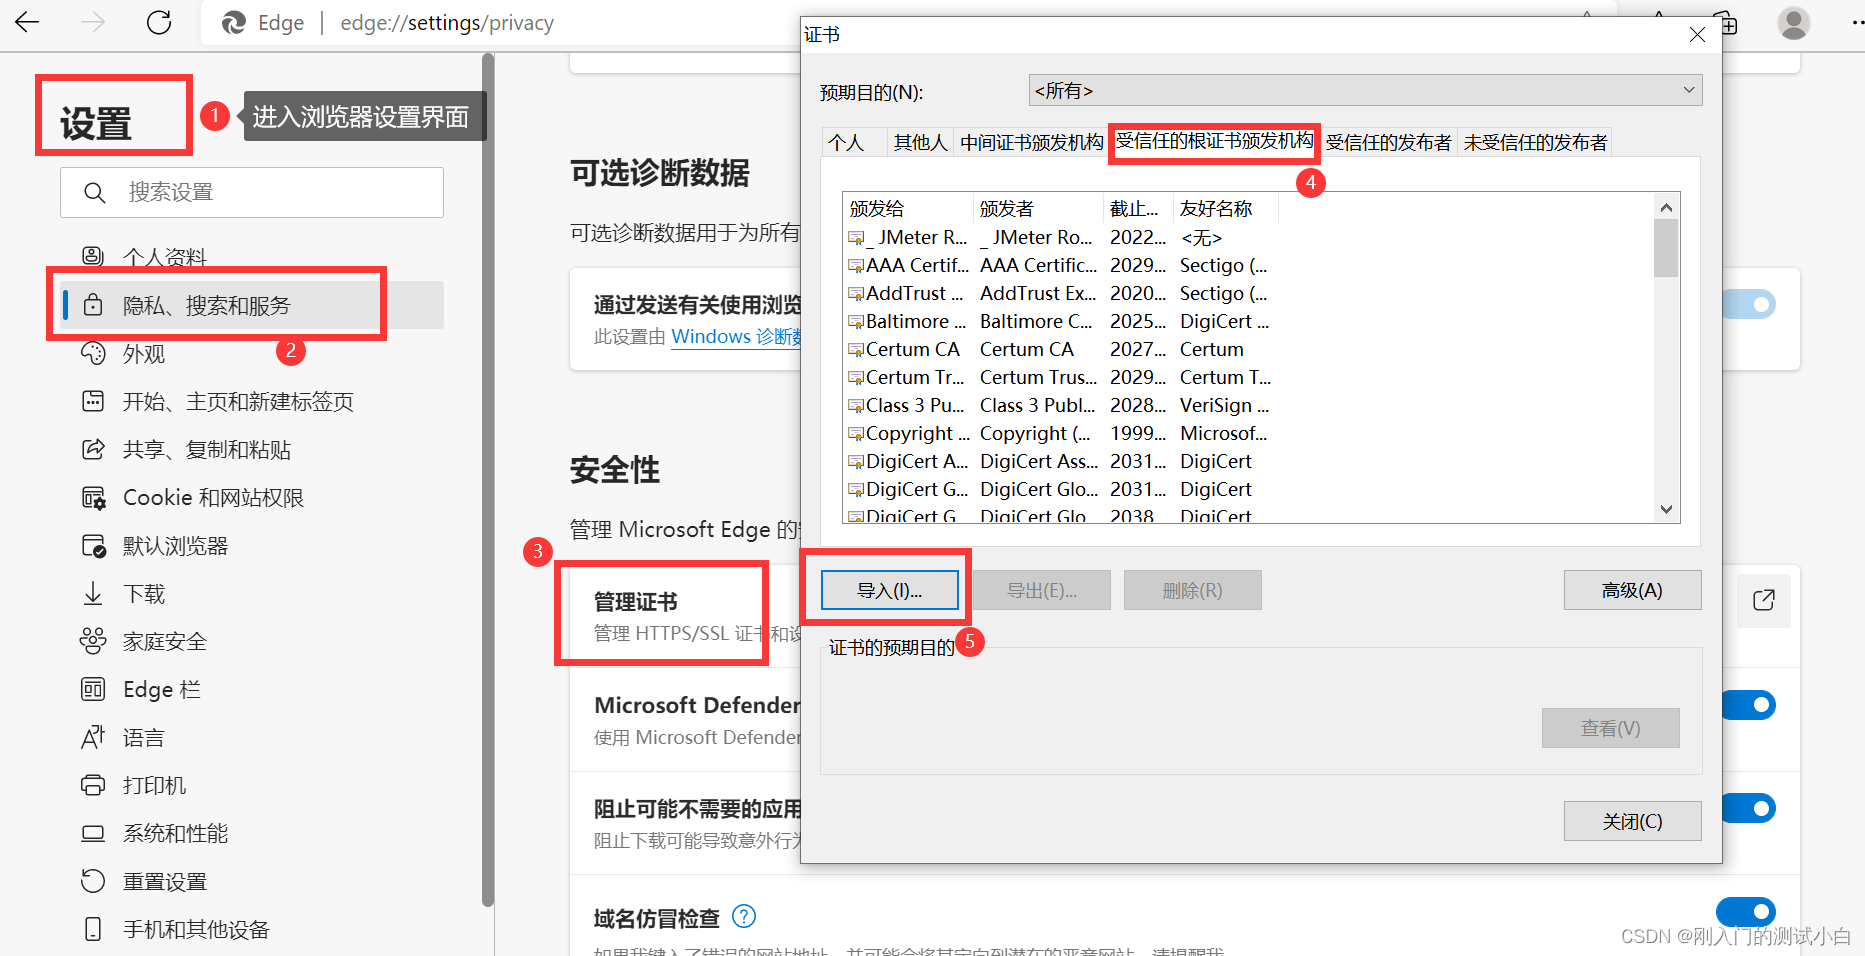The height and width of the screenshot is (956, 1865).
Task: Open 外观 appearance settings
Action: coord(144,354)
